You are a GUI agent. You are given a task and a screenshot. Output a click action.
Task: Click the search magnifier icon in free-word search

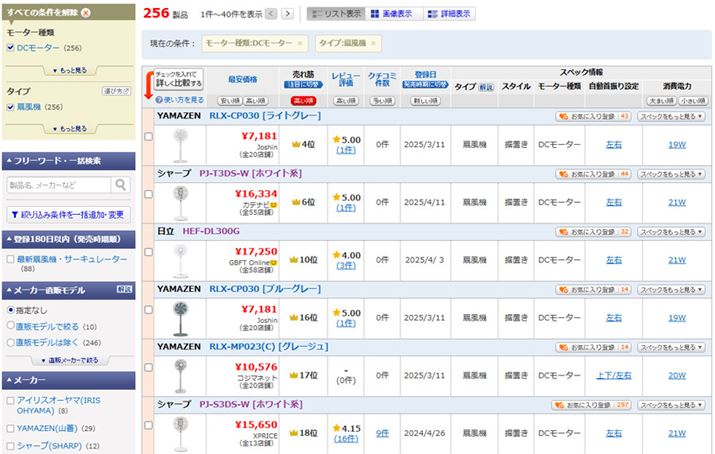coord(120,185)
